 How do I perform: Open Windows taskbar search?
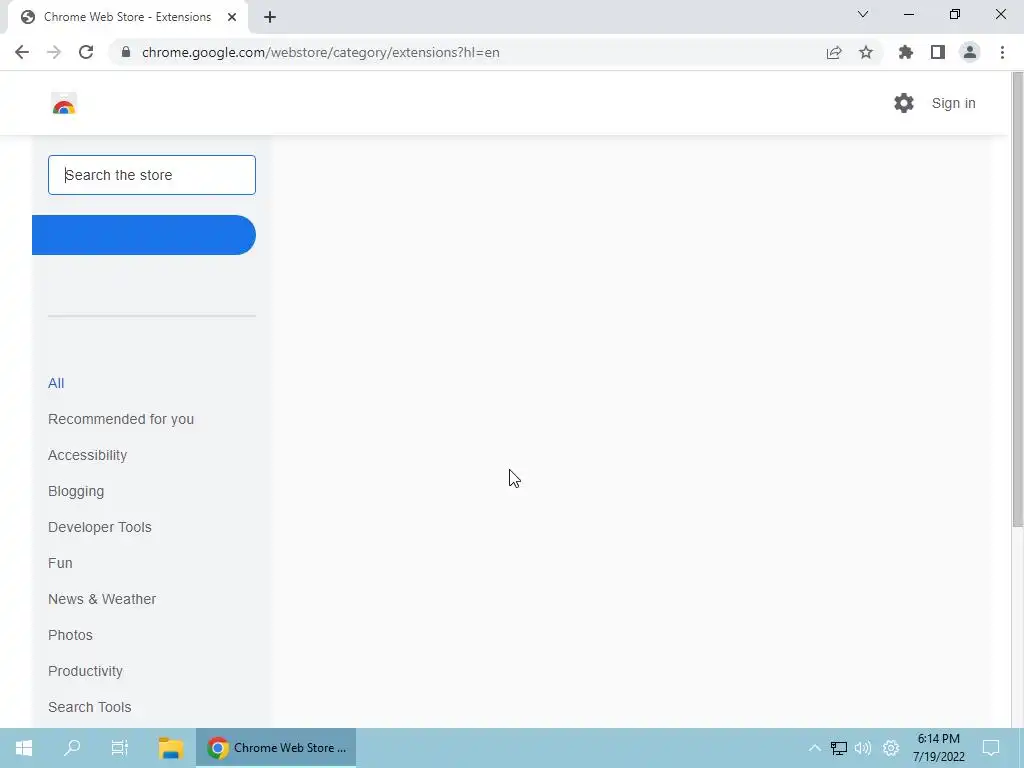point(72,748)
